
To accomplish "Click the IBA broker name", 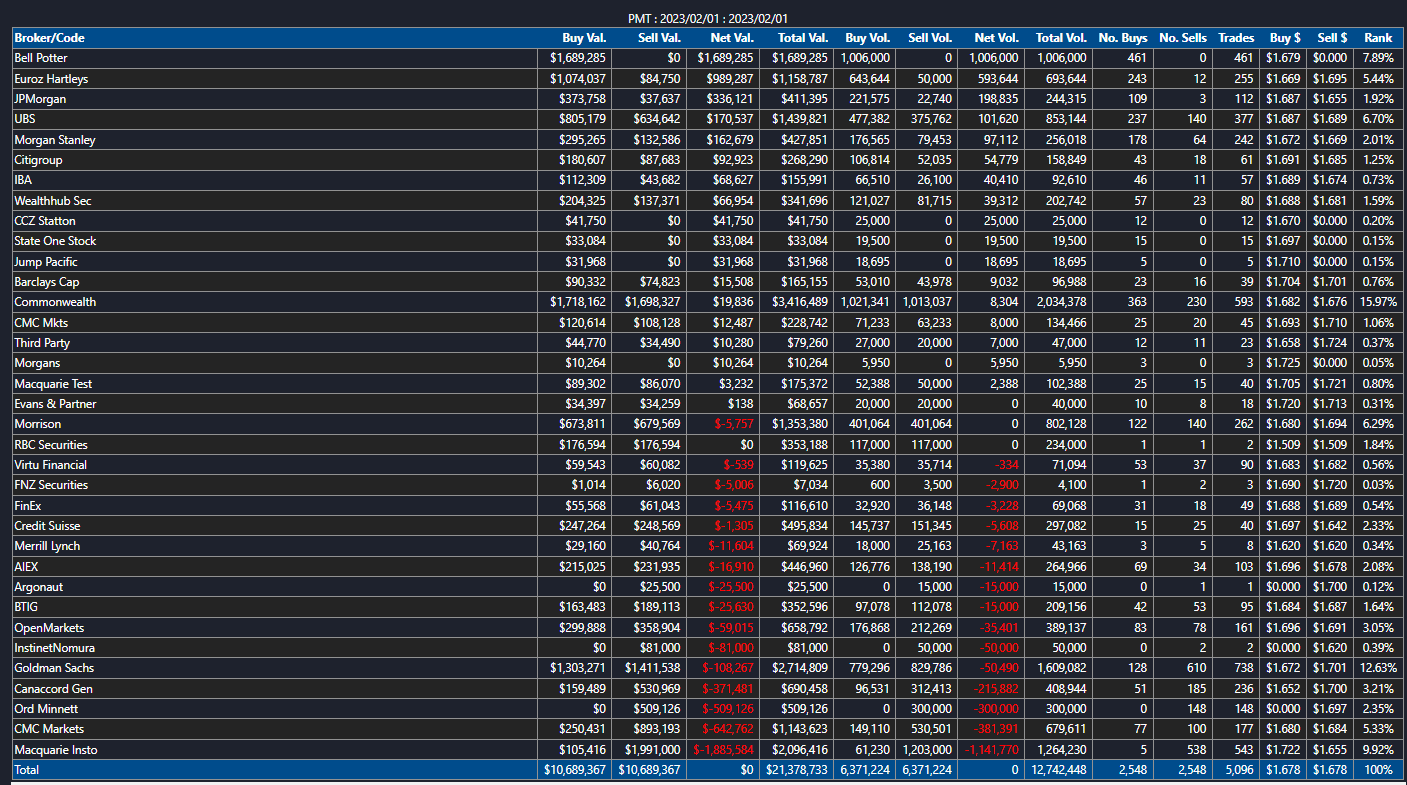I will click(x=23, y=180).
